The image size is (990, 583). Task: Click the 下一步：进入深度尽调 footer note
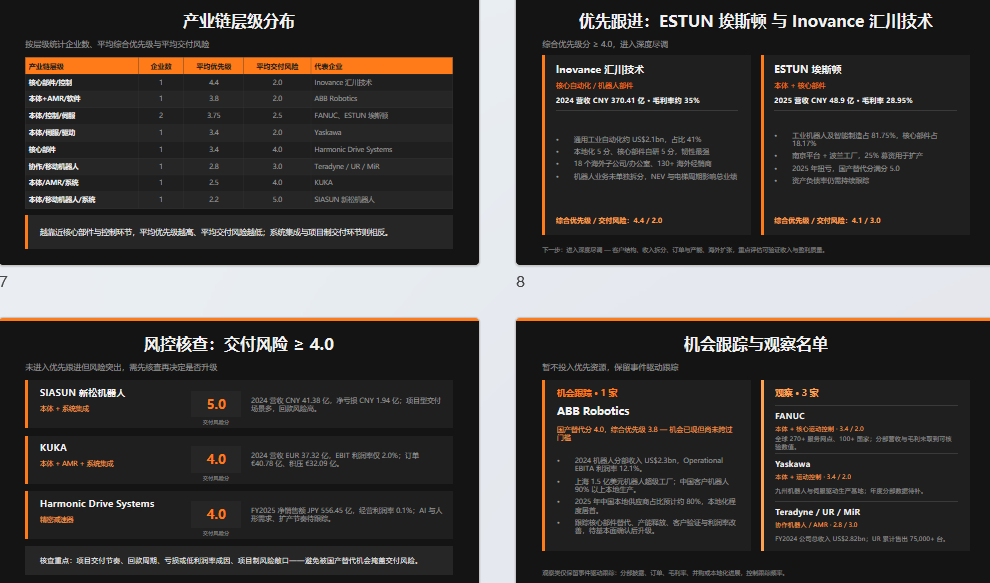coord(683,250)
